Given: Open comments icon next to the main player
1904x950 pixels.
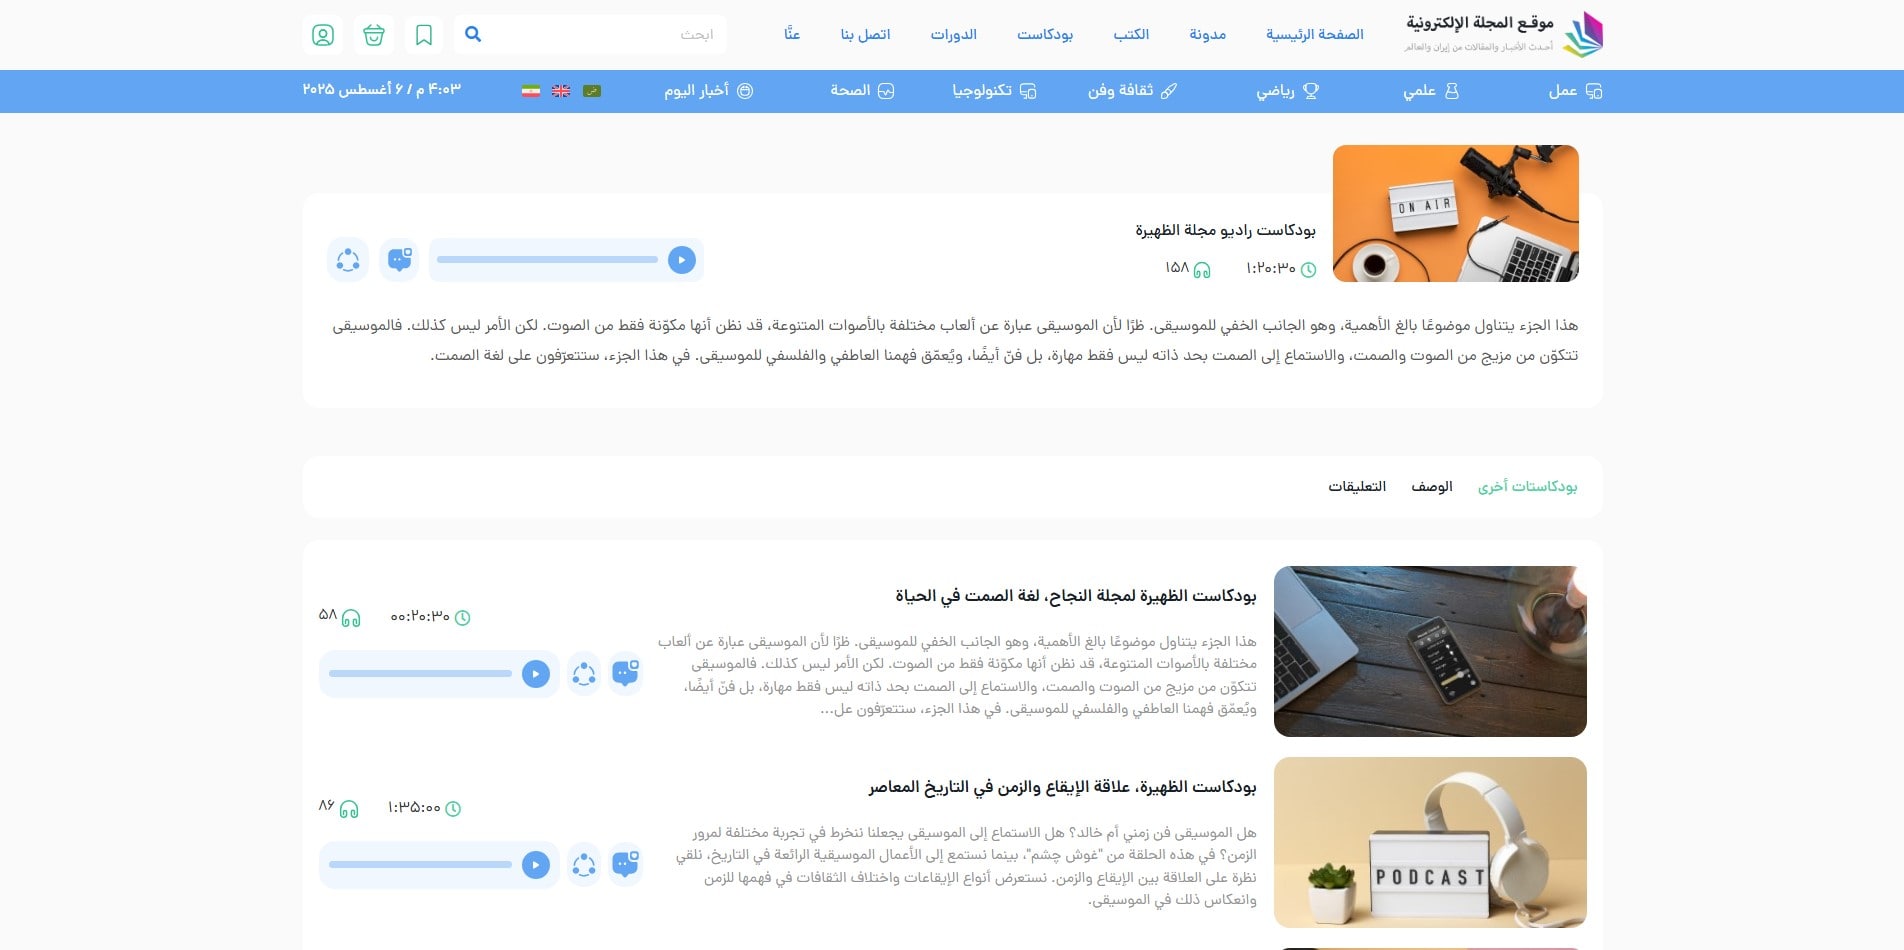Looking at the screenshot, I should [x=400, y=259].
